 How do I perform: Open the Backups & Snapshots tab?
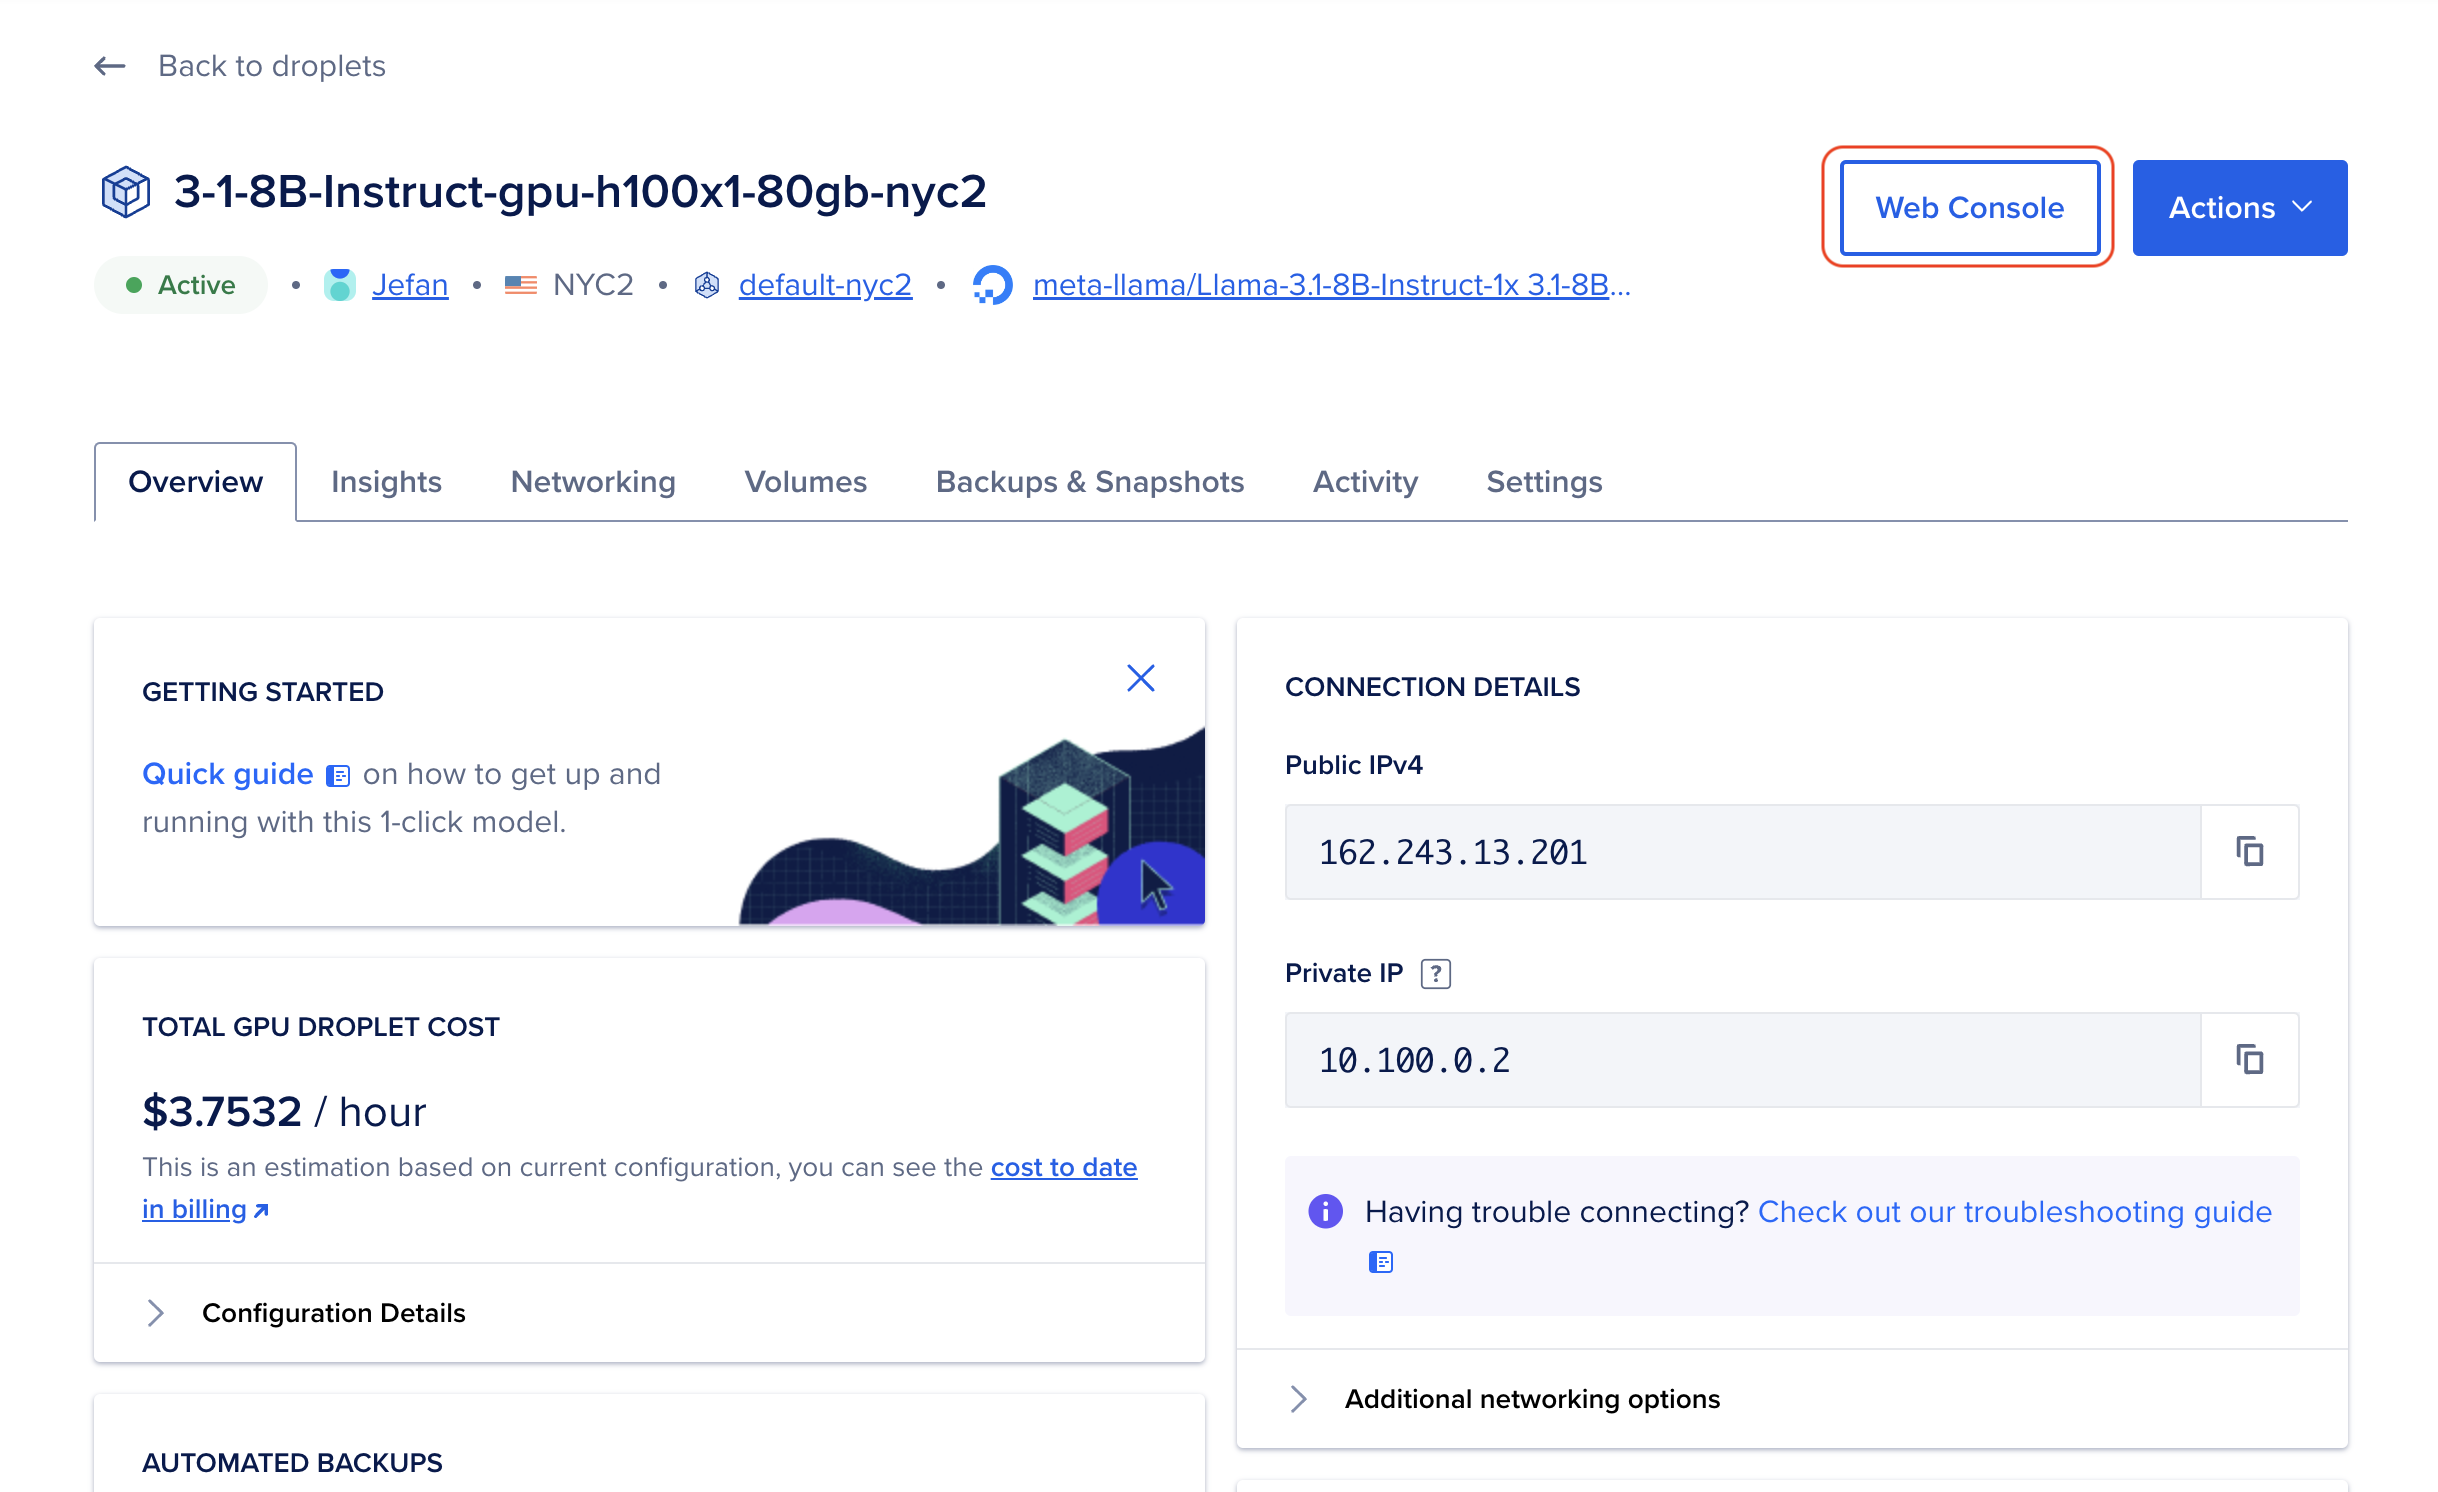pos(1089,481)
